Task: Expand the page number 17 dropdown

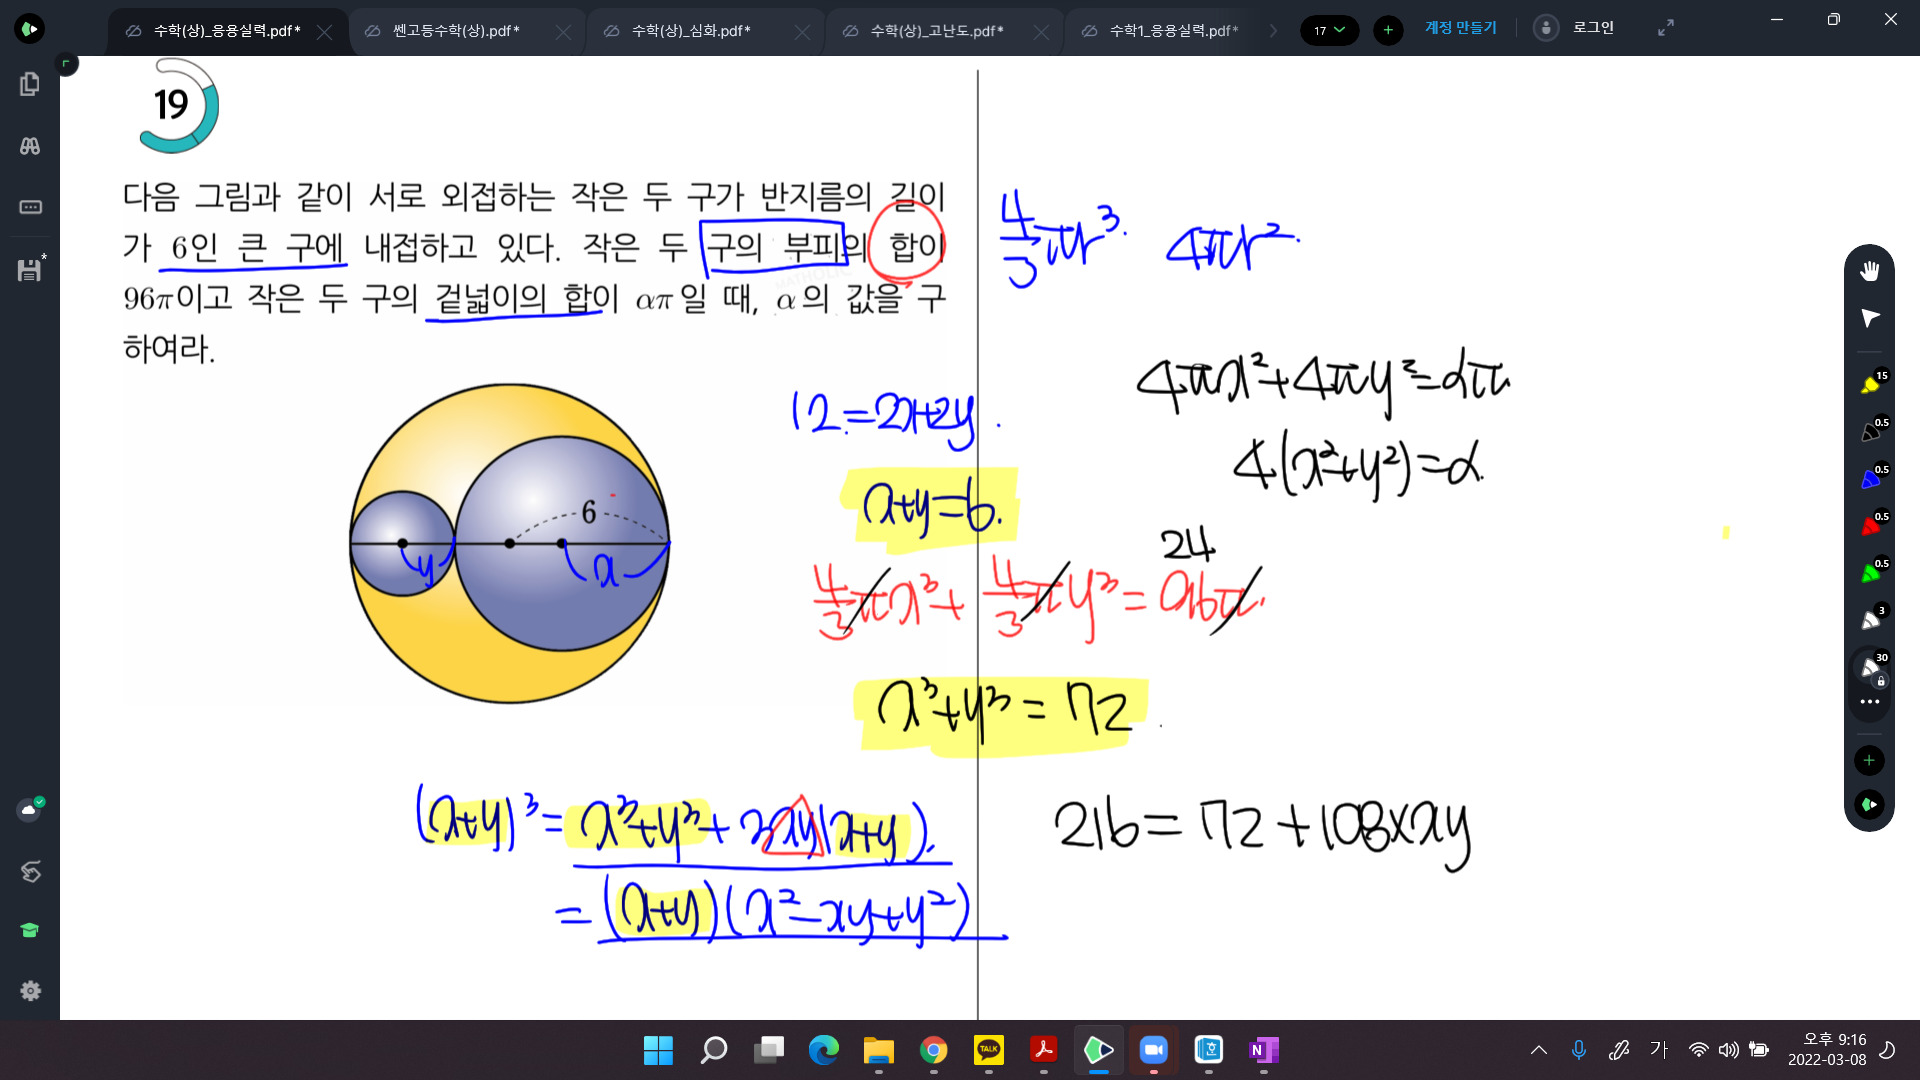Action: [1329, 30]
